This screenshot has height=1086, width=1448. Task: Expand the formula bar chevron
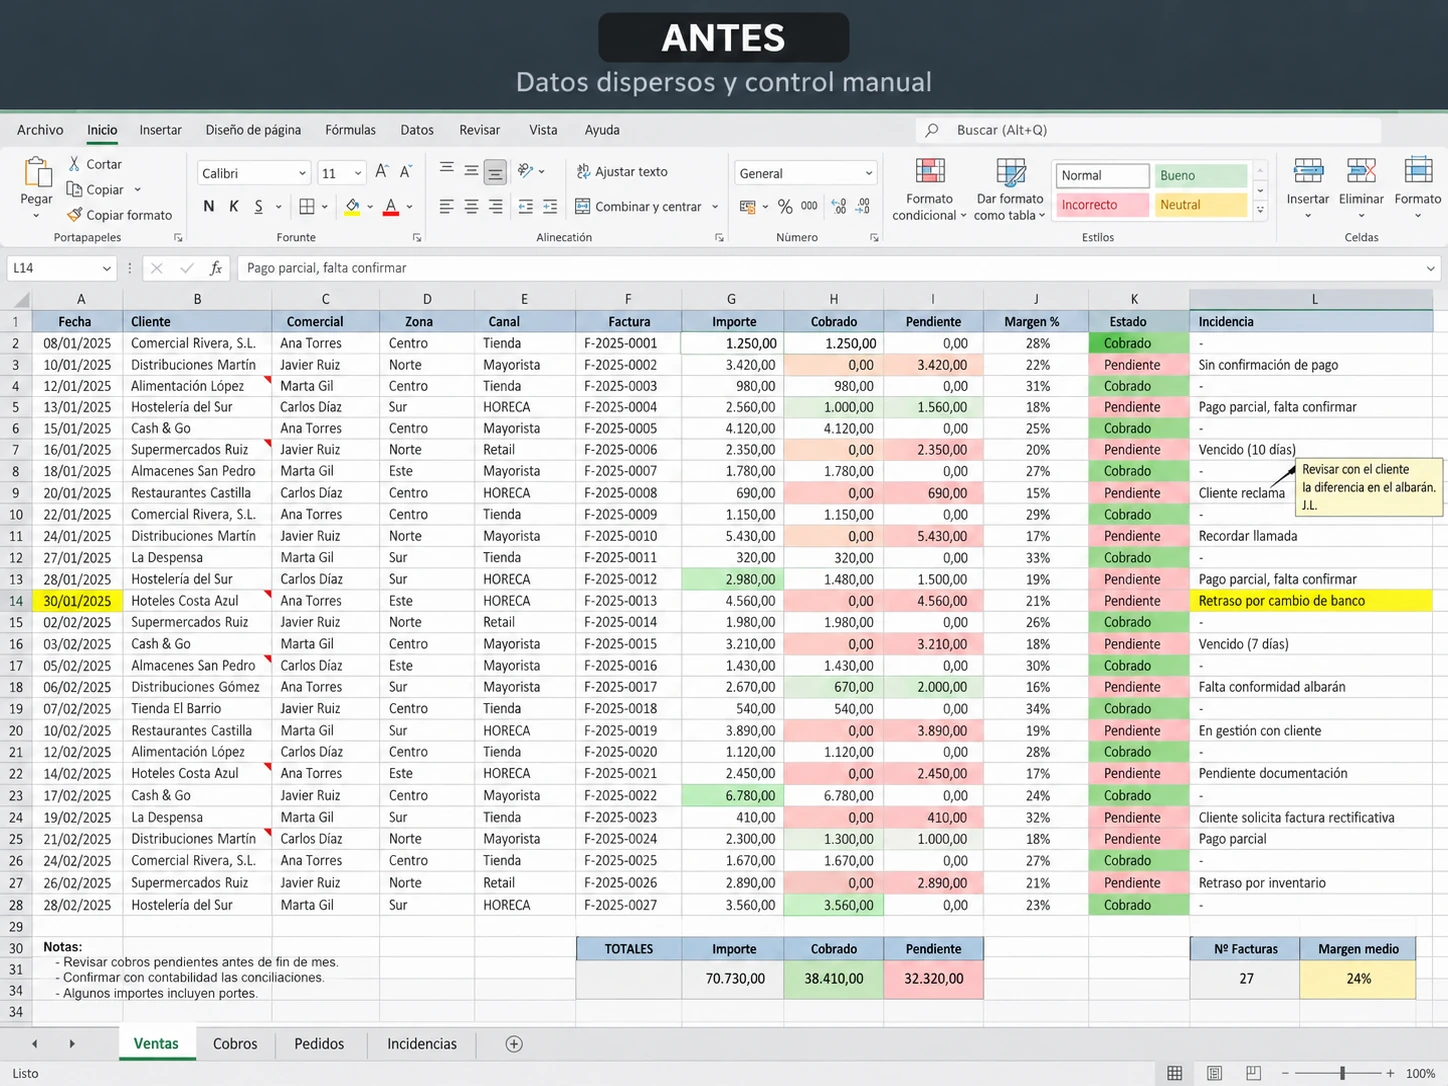(x=1431, y=268)
